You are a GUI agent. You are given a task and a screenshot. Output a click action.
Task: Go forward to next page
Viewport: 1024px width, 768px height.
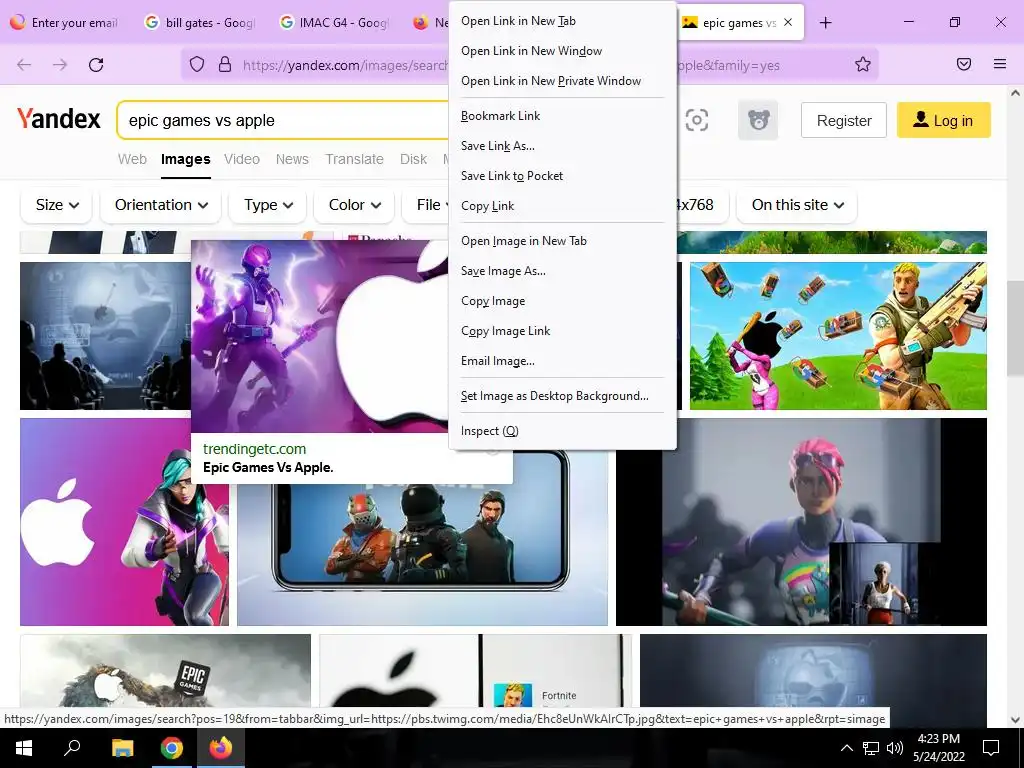point(60,65)
